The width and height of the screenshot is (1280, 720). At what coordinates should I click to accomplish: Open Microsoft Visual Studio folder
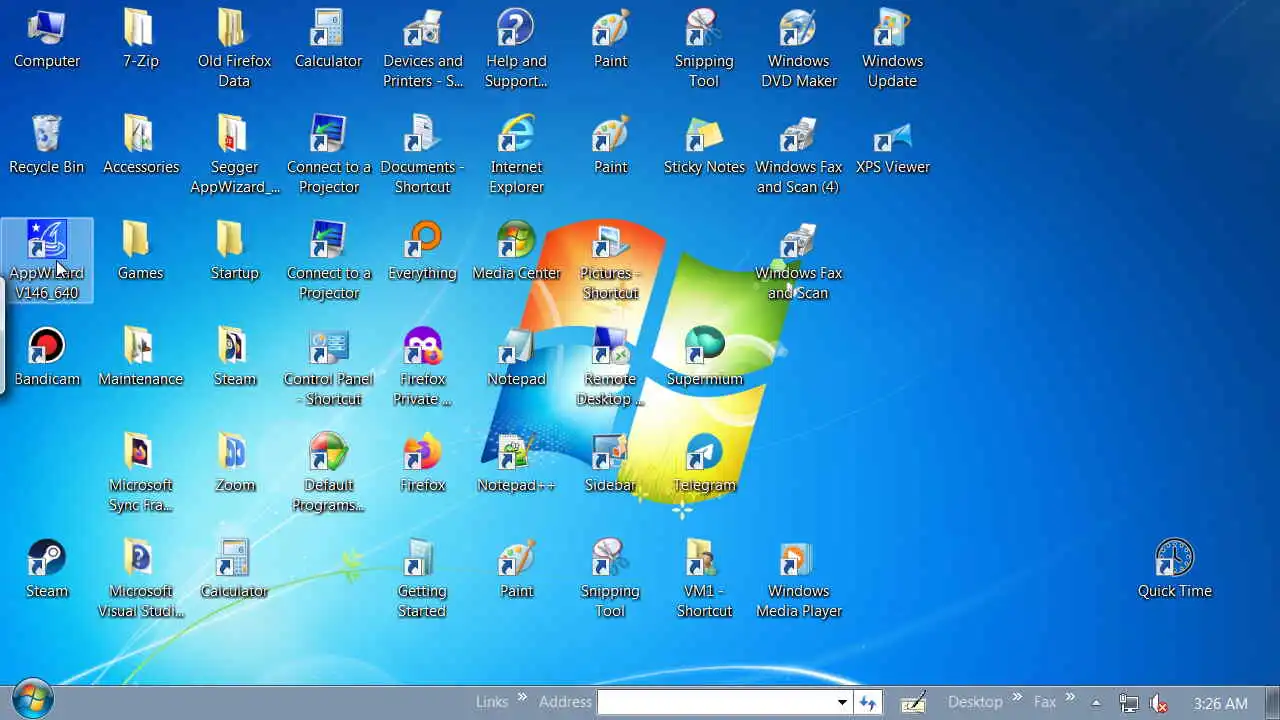tap(141, 580)
